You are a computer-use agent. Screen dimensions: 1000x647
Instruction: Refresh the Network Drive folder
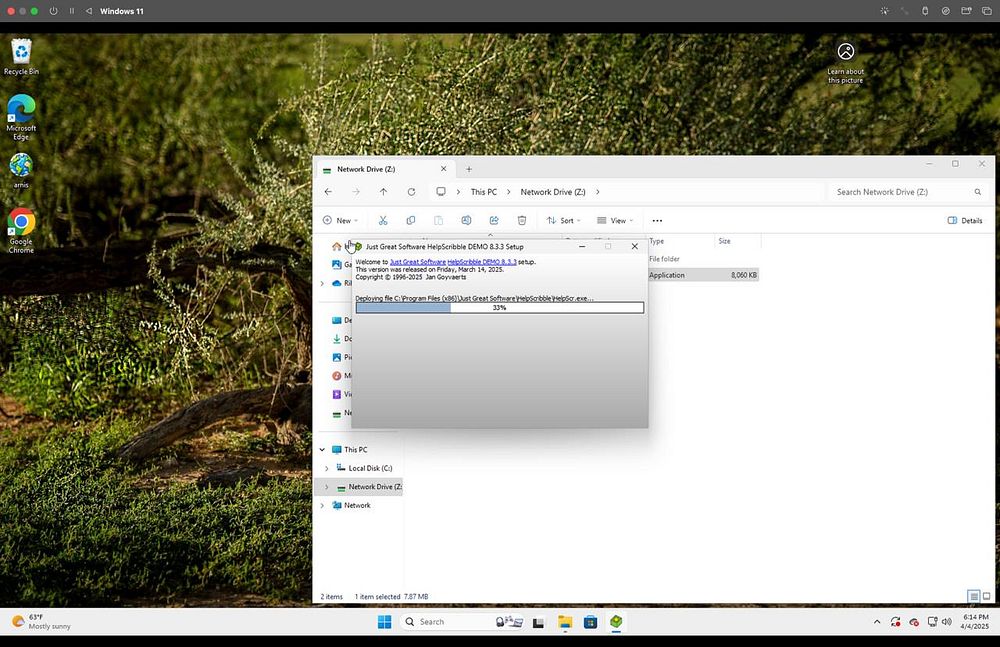coord(411,192)
